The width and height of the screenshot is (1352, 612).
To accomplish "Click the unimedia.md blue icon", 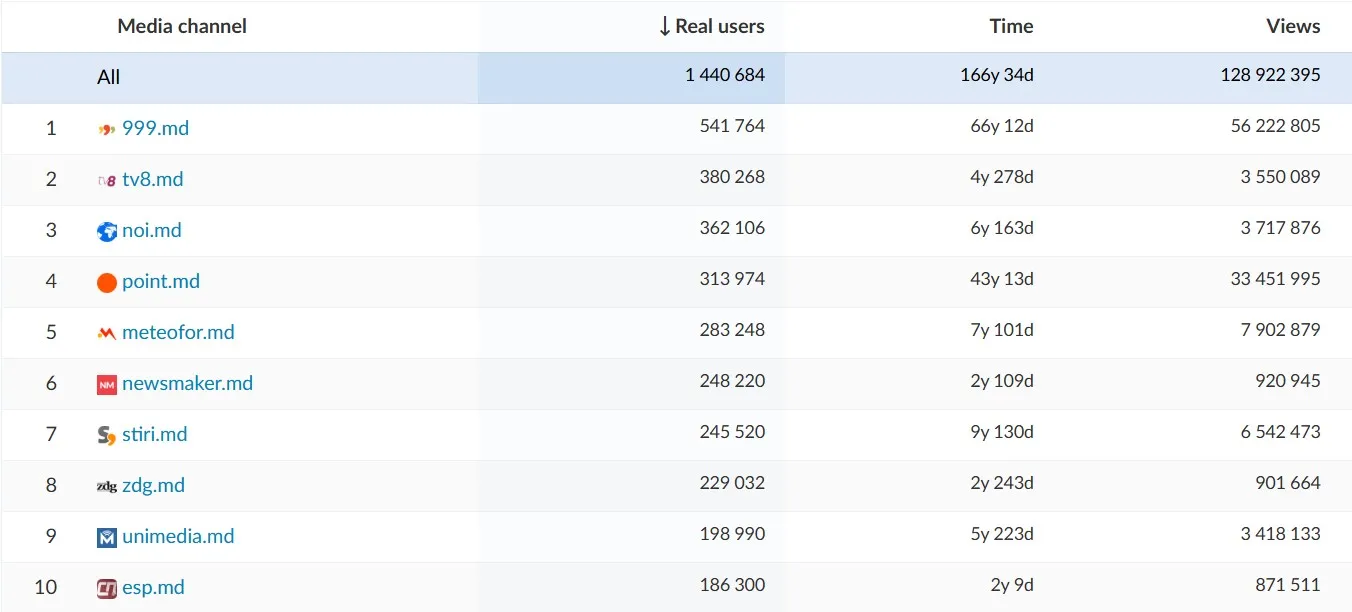I will point(107,538).
